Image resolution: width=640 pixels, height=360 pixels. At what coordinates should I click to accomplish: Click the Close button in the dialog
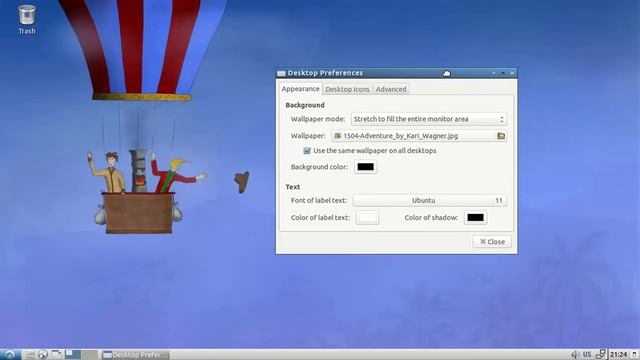click(x=492, y=242)
